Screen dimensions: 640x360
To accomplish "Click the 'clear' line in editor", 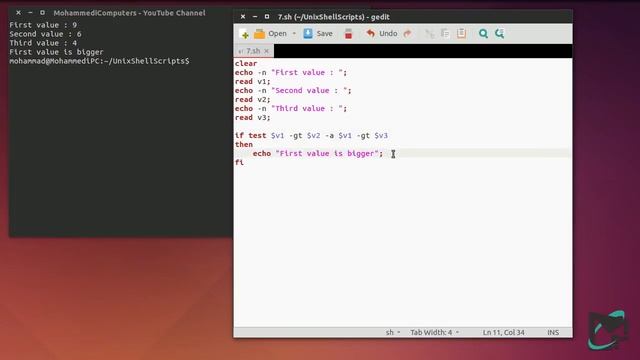I will pos(246,64).
